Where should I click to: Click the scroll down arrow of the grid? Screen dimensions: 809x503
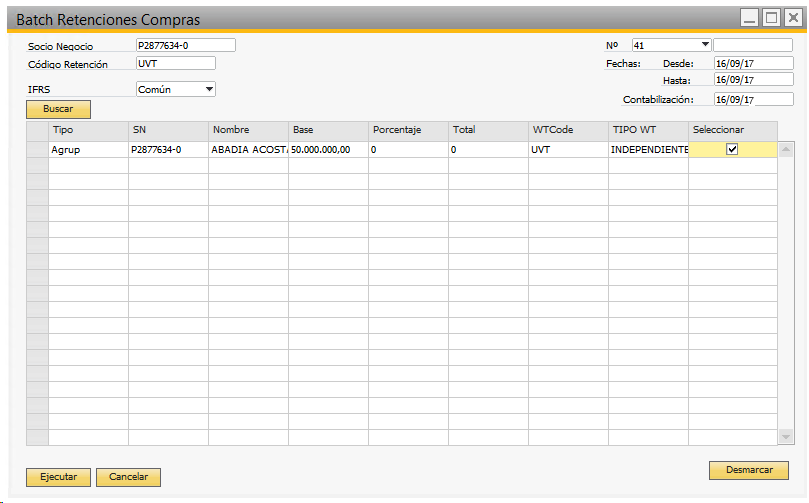point(786,437)
